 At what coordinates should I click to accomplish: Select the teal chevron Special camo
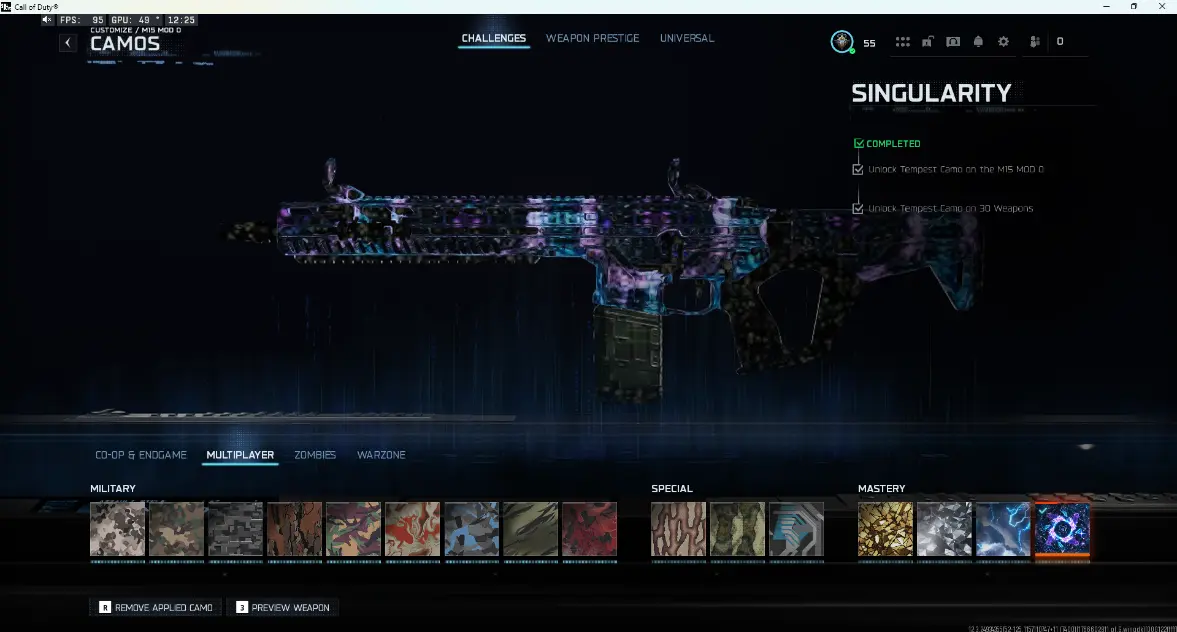tap(796, 530)
